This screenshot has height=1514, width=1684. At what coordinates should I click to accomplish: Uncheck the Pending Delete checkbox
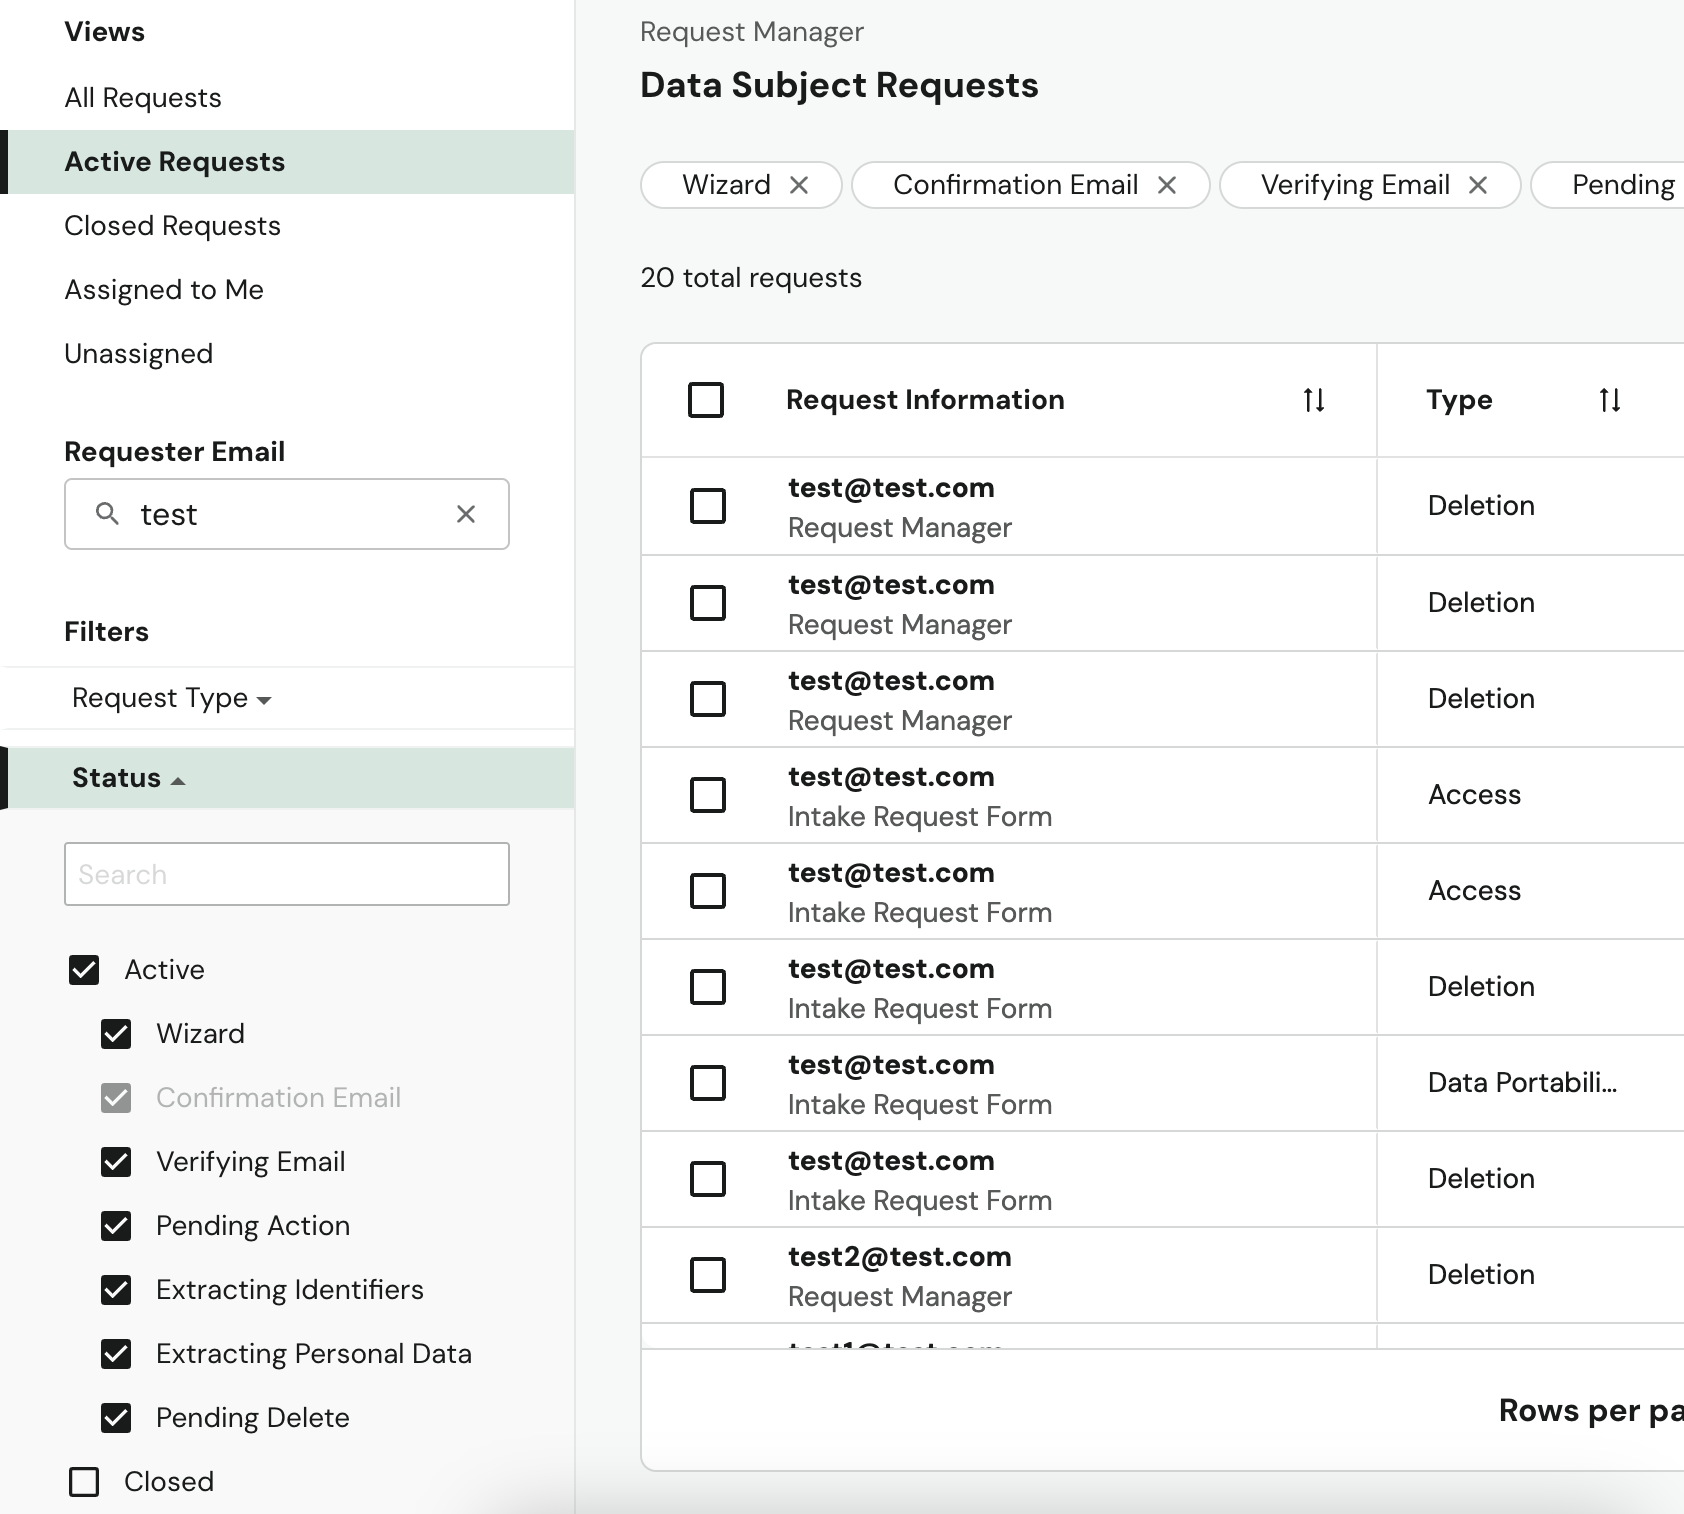pos(116,1418)
